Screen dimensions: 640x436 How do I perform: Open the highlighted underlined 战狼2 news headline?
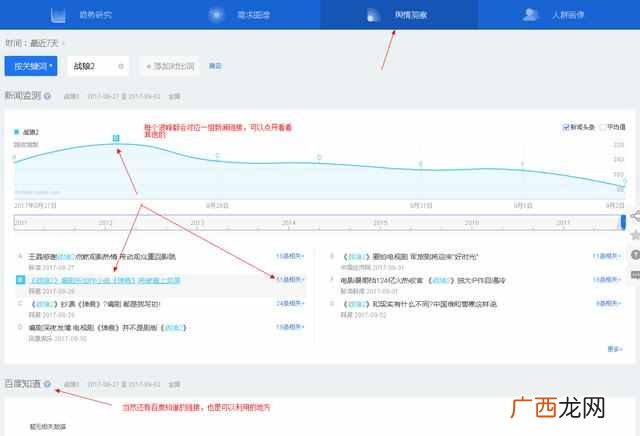[x=105, y=280]
